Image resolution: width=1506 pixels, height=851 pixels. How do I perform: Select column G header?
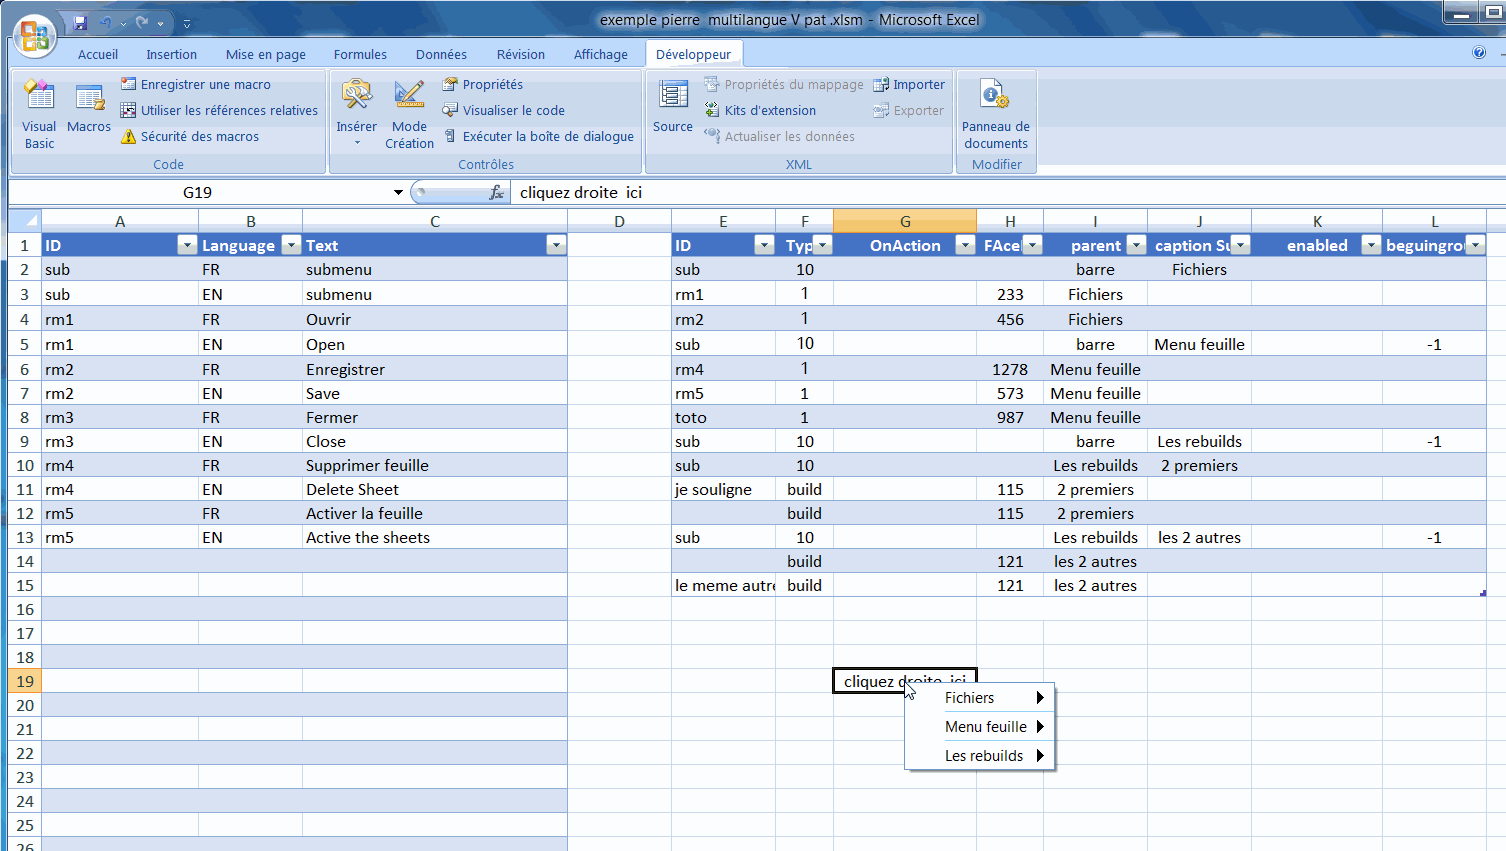click(x=905, y=221)
